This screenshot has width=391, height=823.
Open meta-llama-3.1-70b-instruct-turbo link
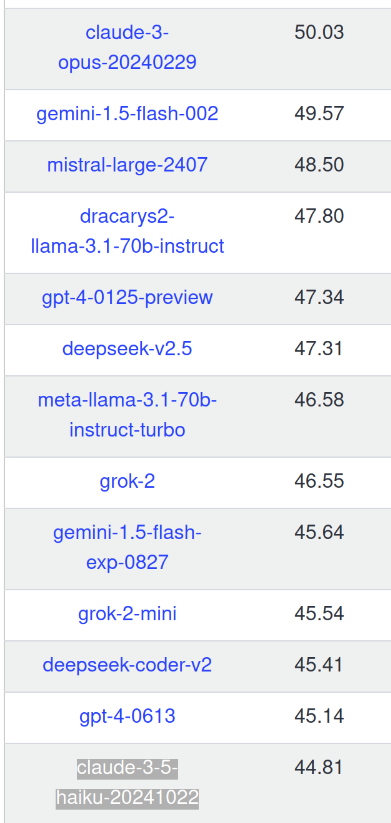point(127,415)
